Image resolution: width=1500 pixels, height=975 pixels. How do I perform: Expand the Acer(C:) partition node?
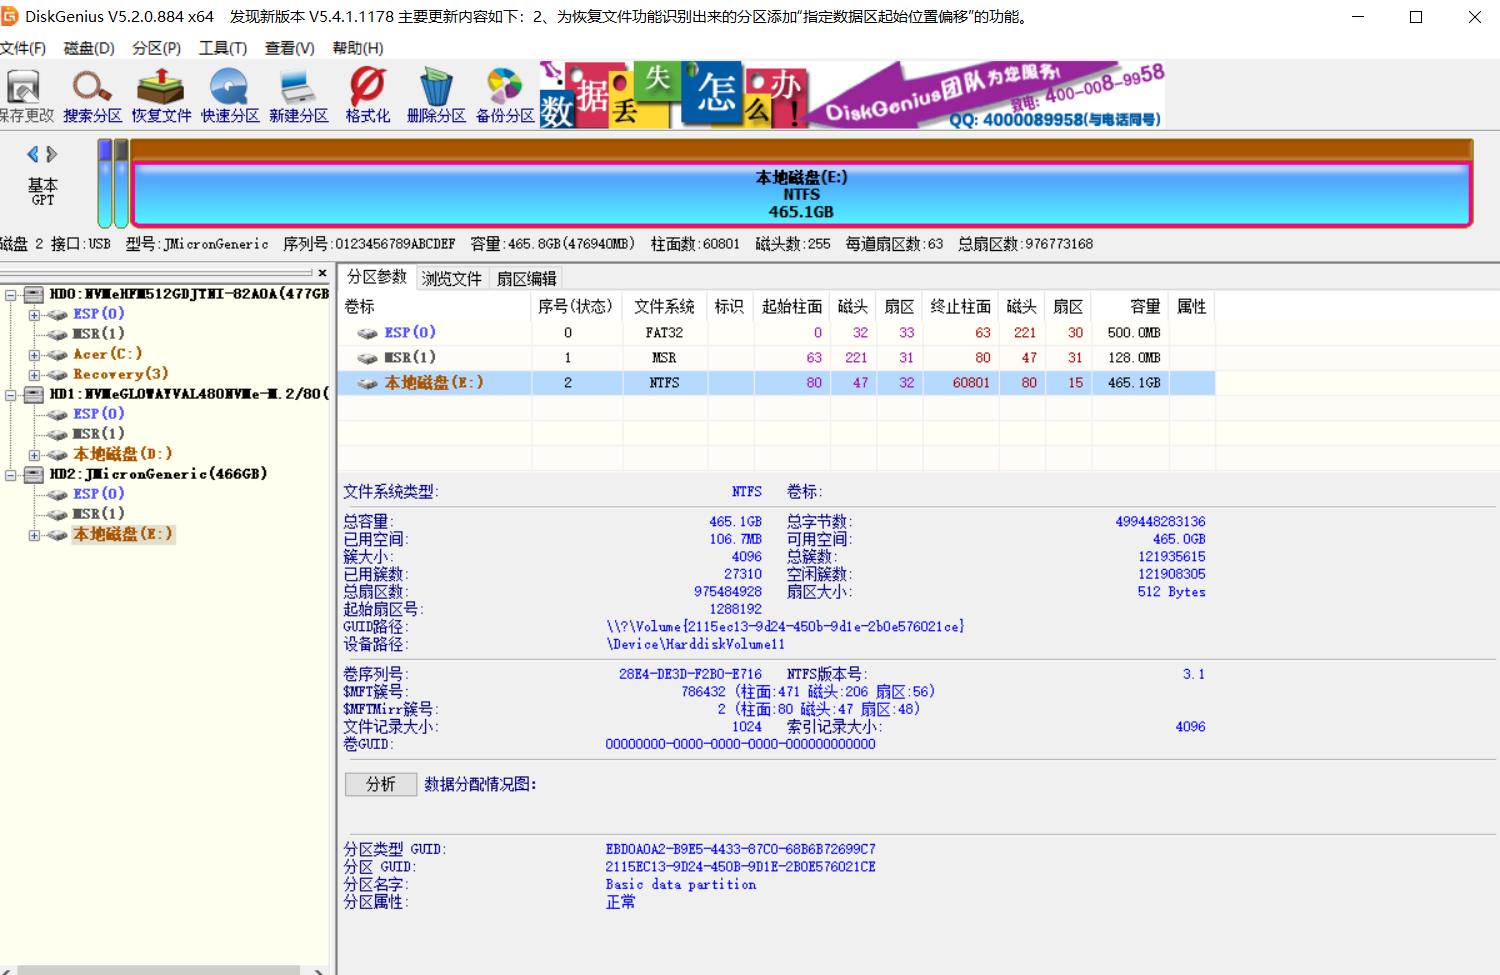point(34,353)
